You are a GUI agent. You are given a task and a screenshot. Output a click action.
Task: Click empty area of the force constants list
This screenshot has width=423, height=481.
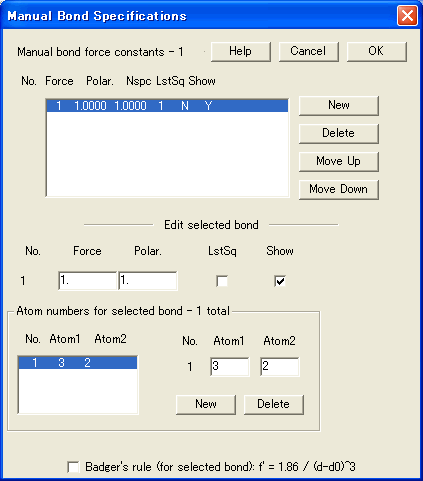(167, 154)
